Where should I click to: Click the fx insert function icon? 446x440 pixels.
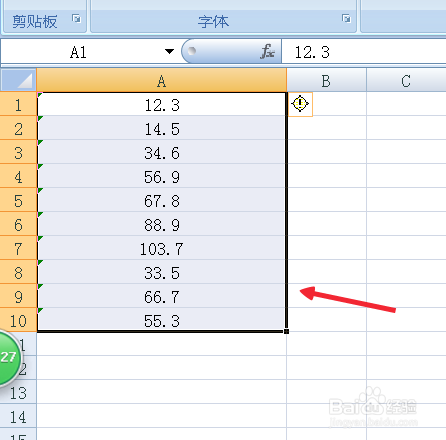268,52
